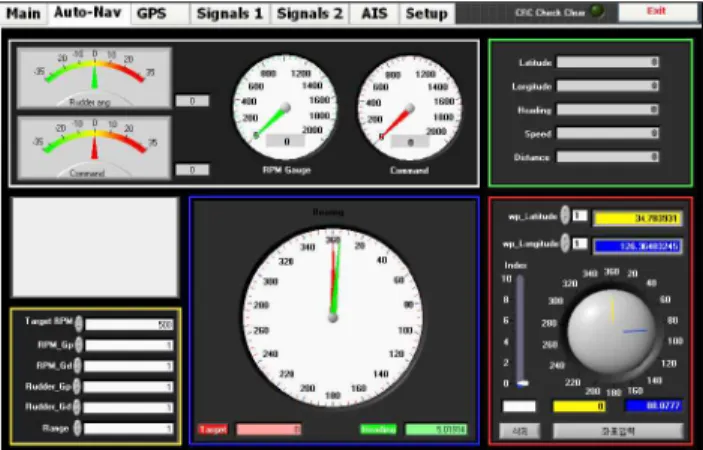Click the blue field showing 88.0277
Image resolution: width=703 pixels, height=450 pixels.
click(654, 406)
